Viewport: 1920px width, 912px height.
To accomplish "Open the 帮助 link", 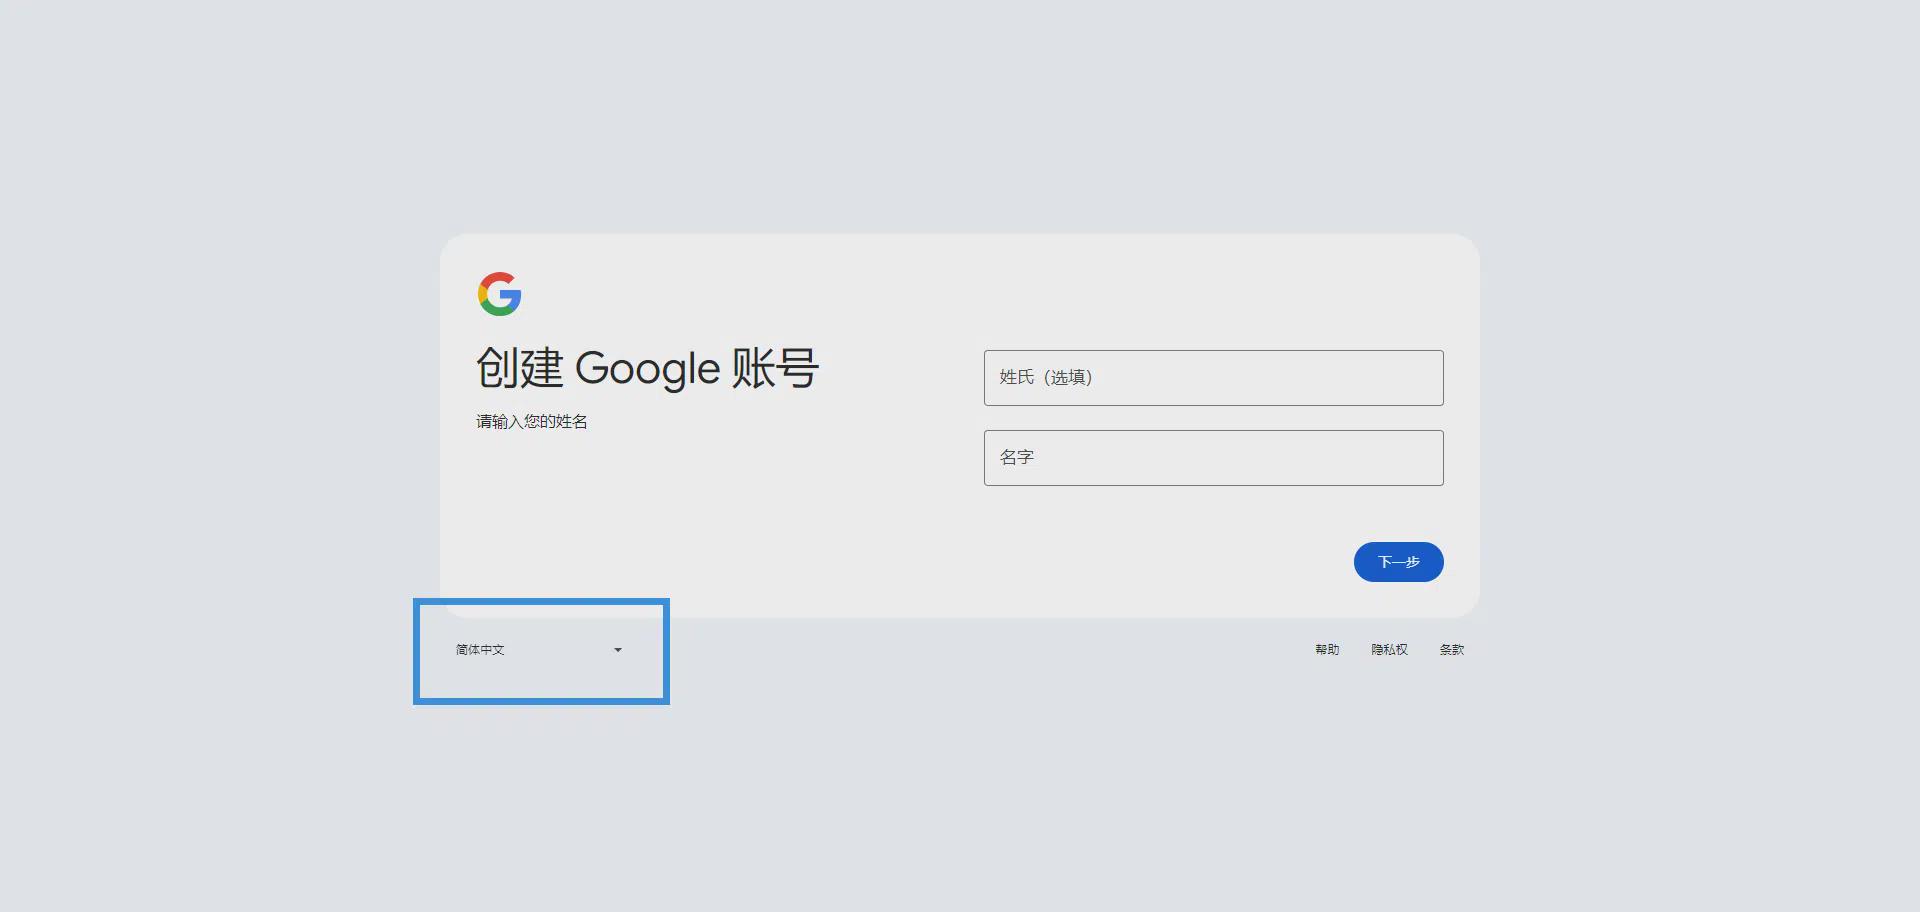I will (x=1327, y=650).
